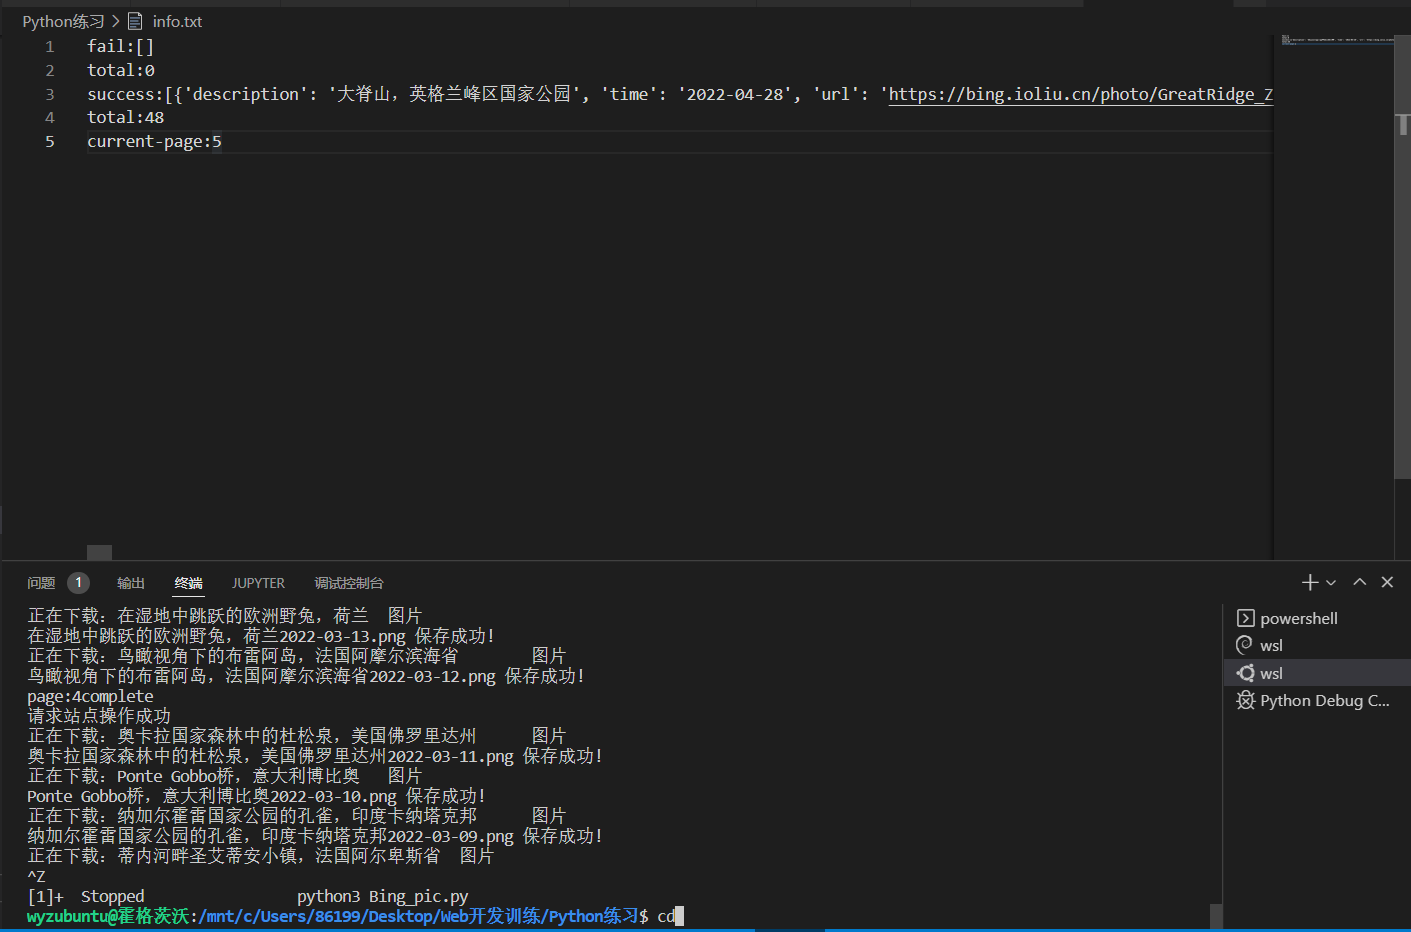Switch to the 终端 terminal tab

[x=188, y=583]
